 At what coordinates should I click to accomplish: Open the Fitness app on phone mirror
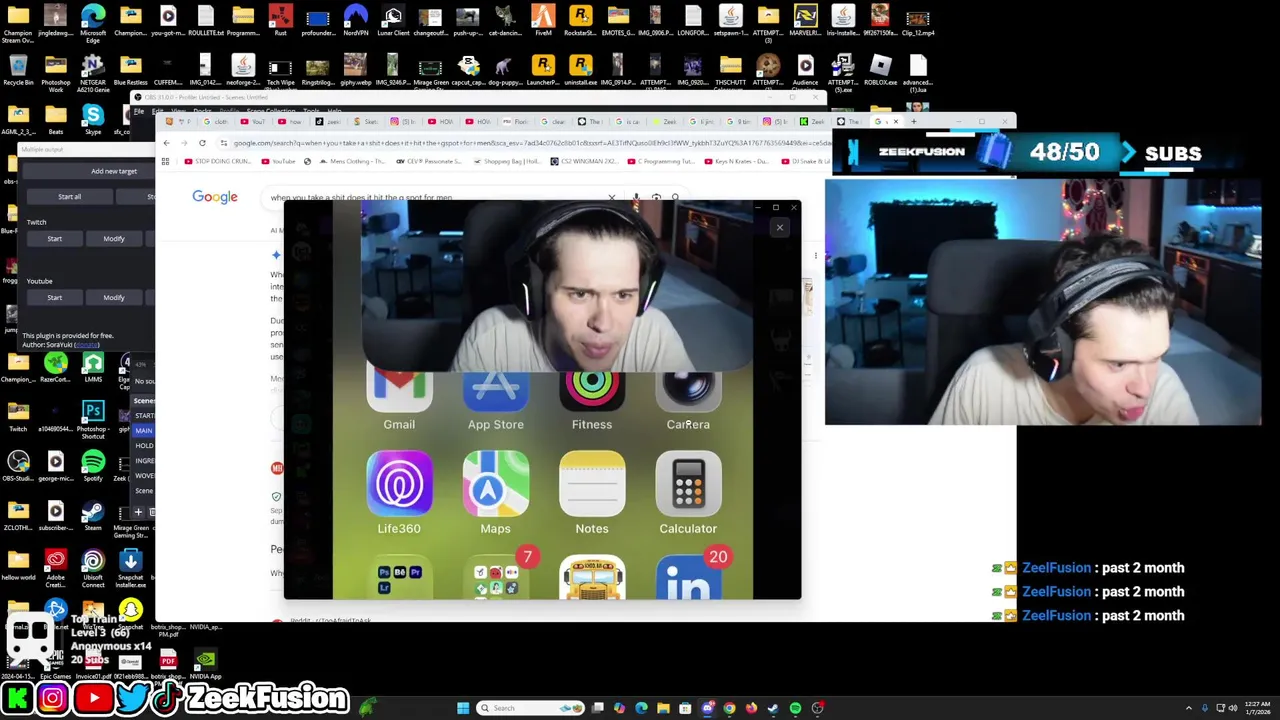tap(592, 401)
